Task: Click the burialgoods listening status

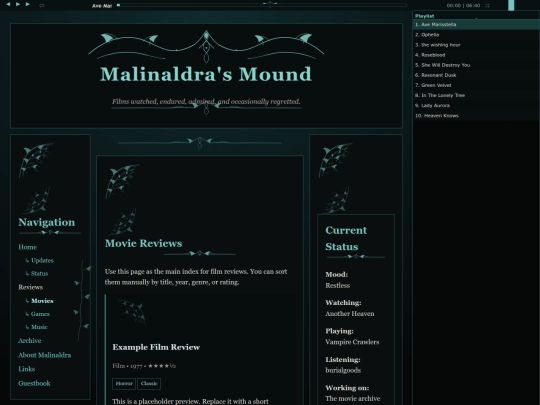Action: pyautogui.click(x=343, y=370)
